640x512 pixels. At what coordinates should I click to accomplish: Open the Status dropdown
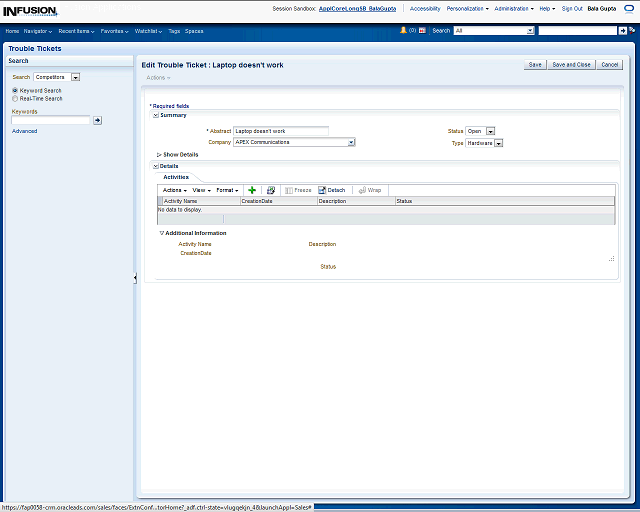[491, 131]
